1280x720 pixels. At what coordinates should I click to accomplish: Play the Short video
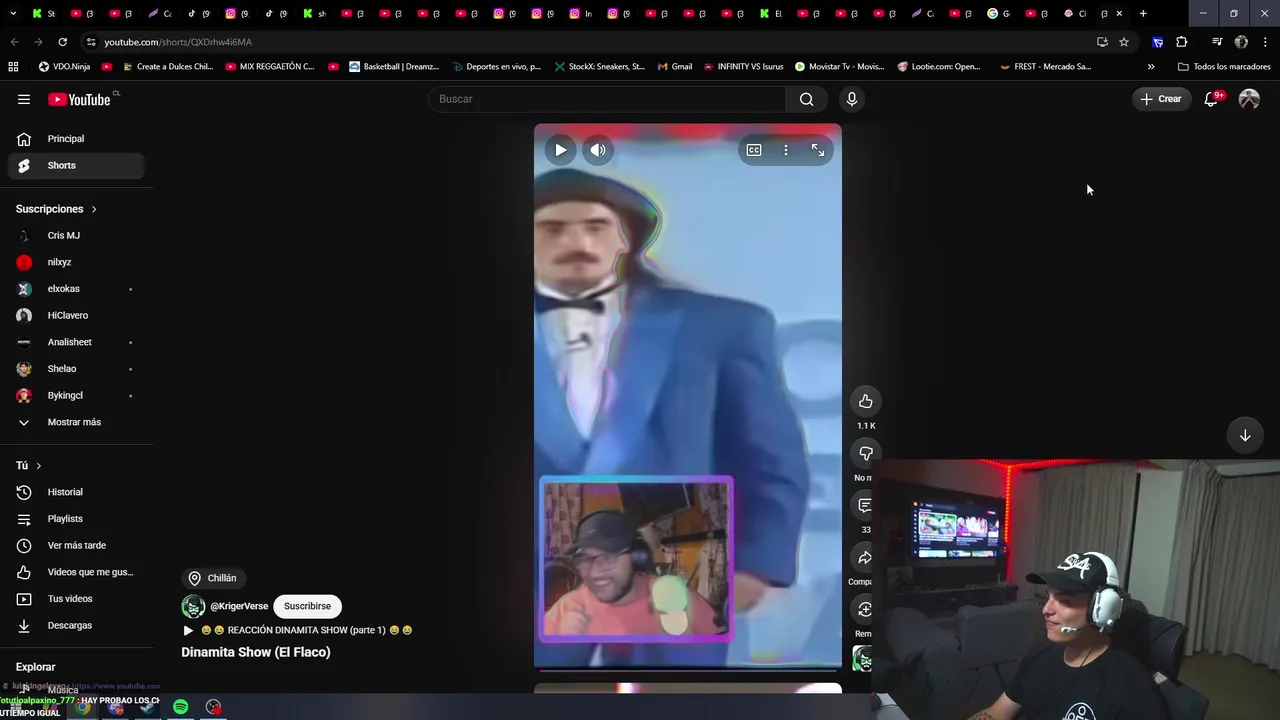[x=560, y=150]
